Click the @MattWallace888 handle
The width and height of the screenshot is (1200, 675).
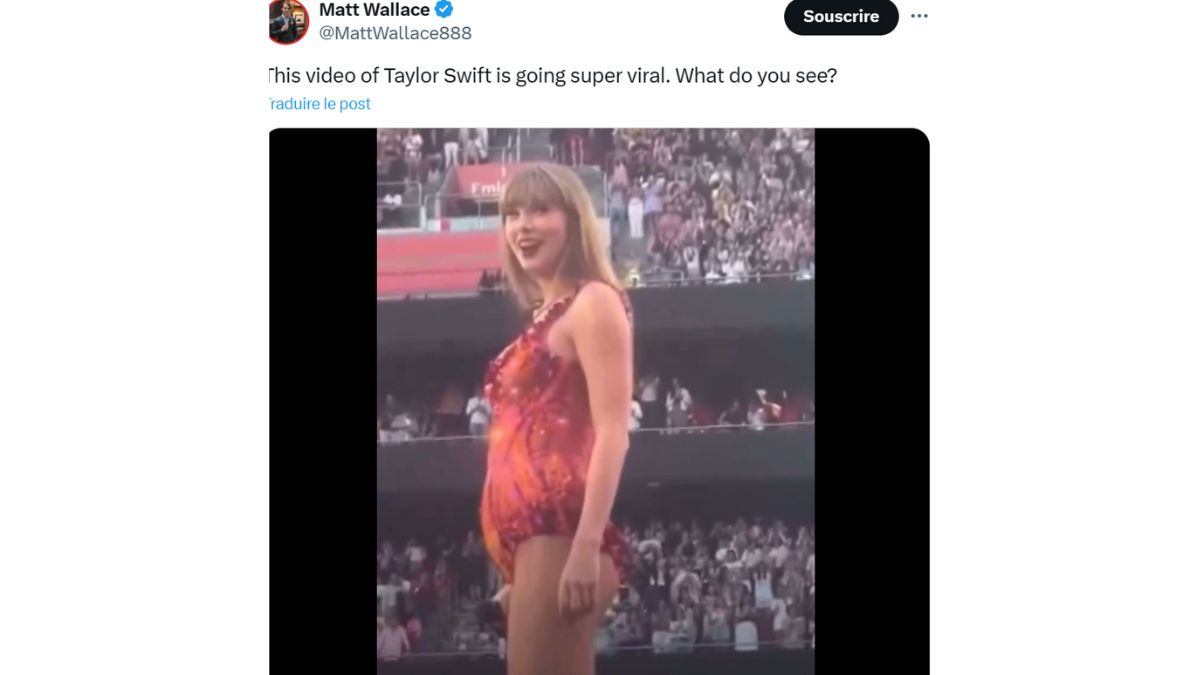click(394, 33)
